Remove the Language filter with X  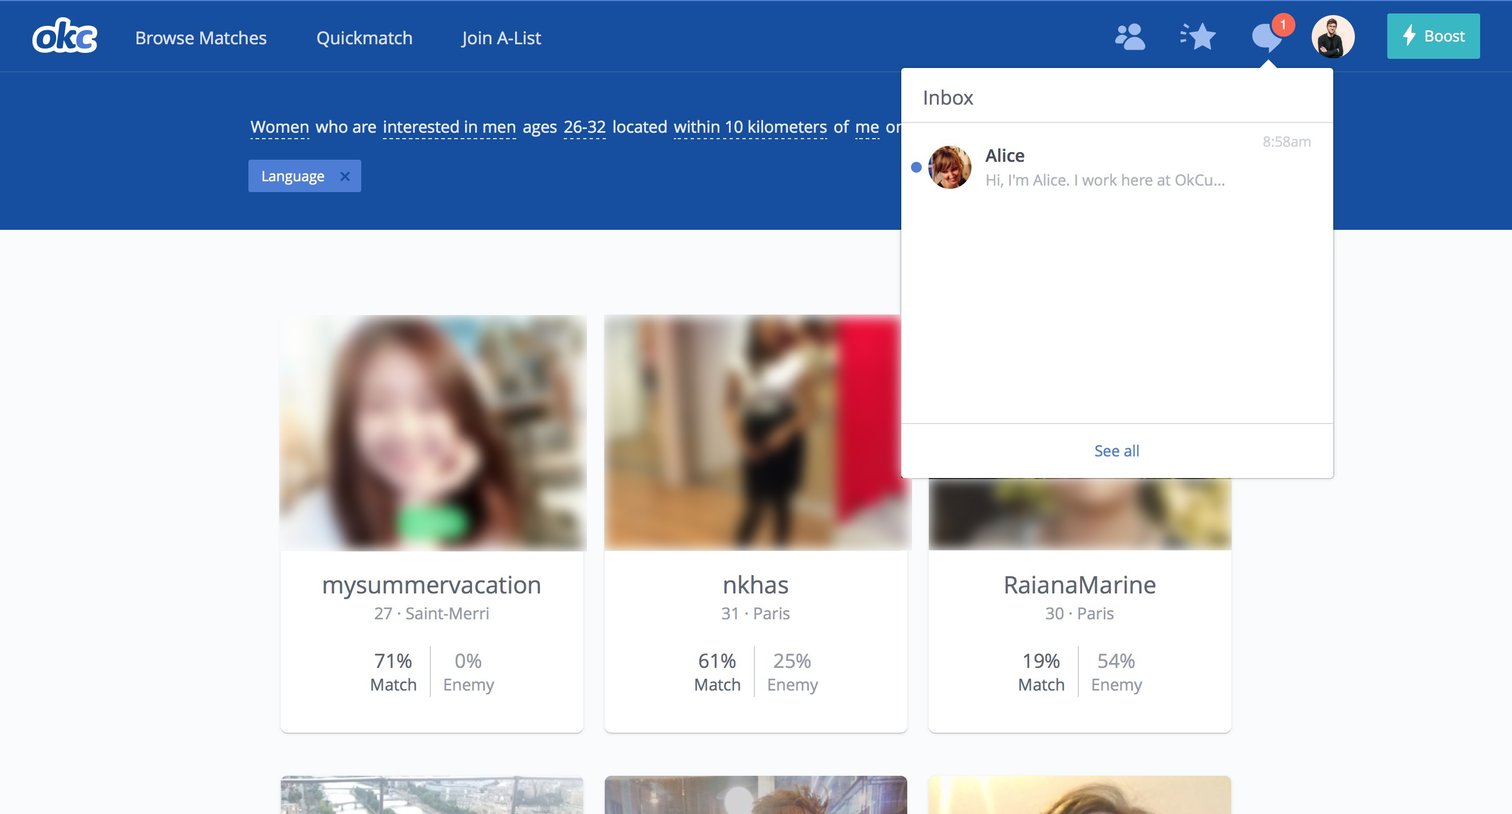tap(345, 176)
